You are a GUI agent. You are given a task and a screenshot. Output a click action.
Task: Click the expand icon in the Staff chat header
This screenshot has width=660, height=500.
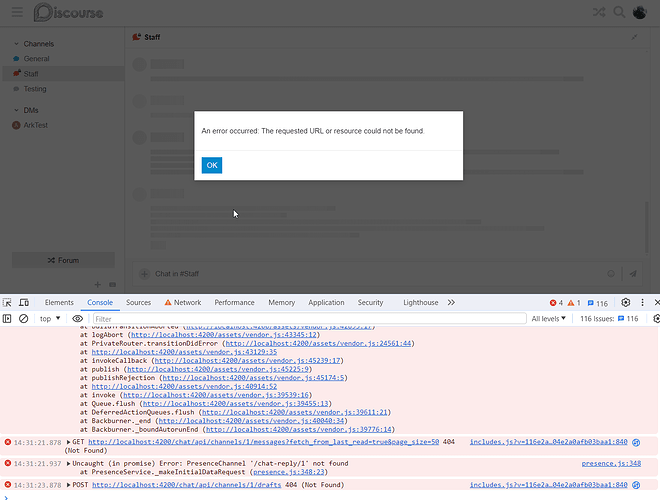click(x=634, y=37)
